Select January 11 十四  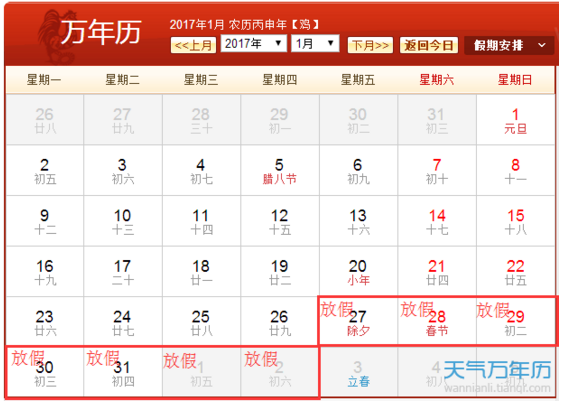(x=201, y=221)
